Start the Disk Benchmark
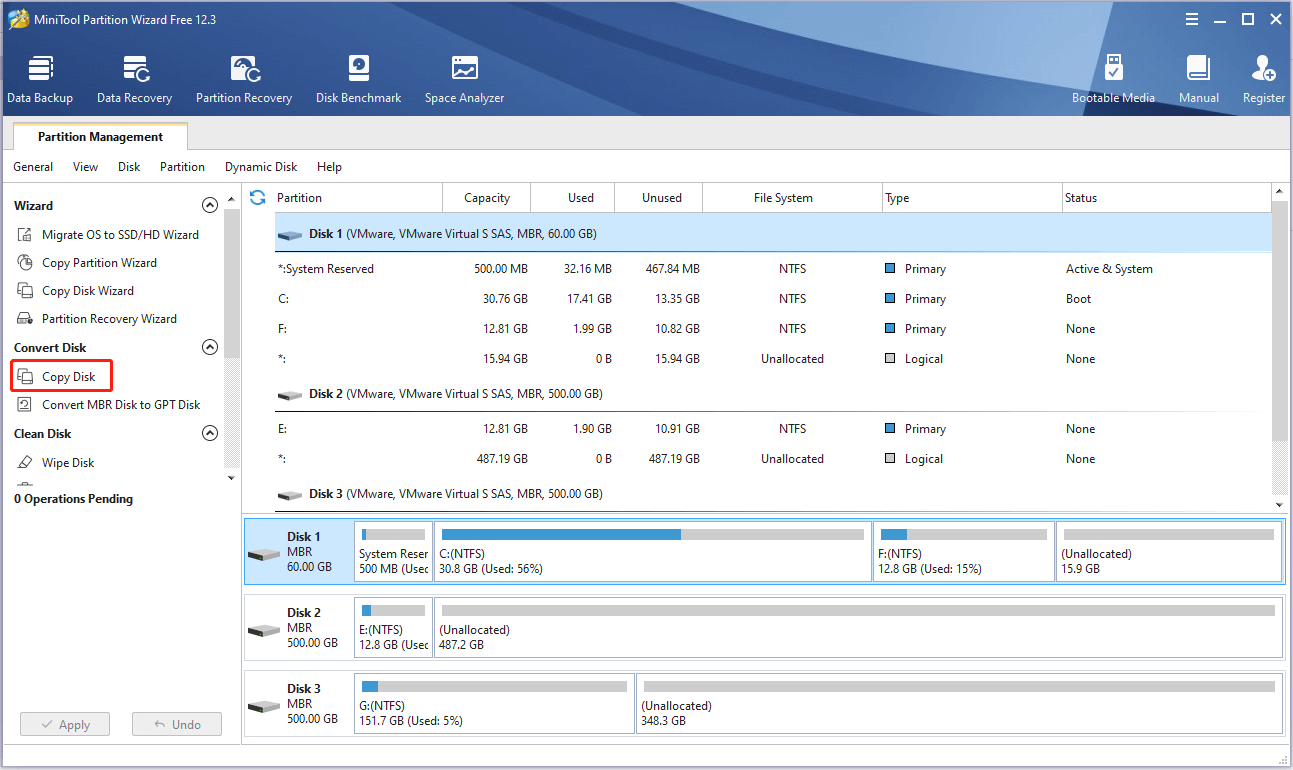This screenshot has width=1293, height=770. click(358, 80)
